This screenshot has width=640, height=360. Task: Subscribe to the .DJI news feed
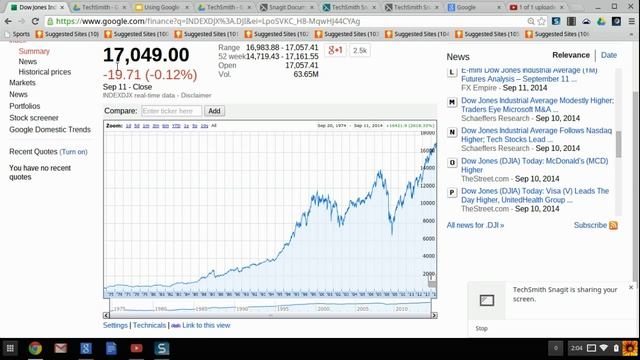tap(590, 225)
